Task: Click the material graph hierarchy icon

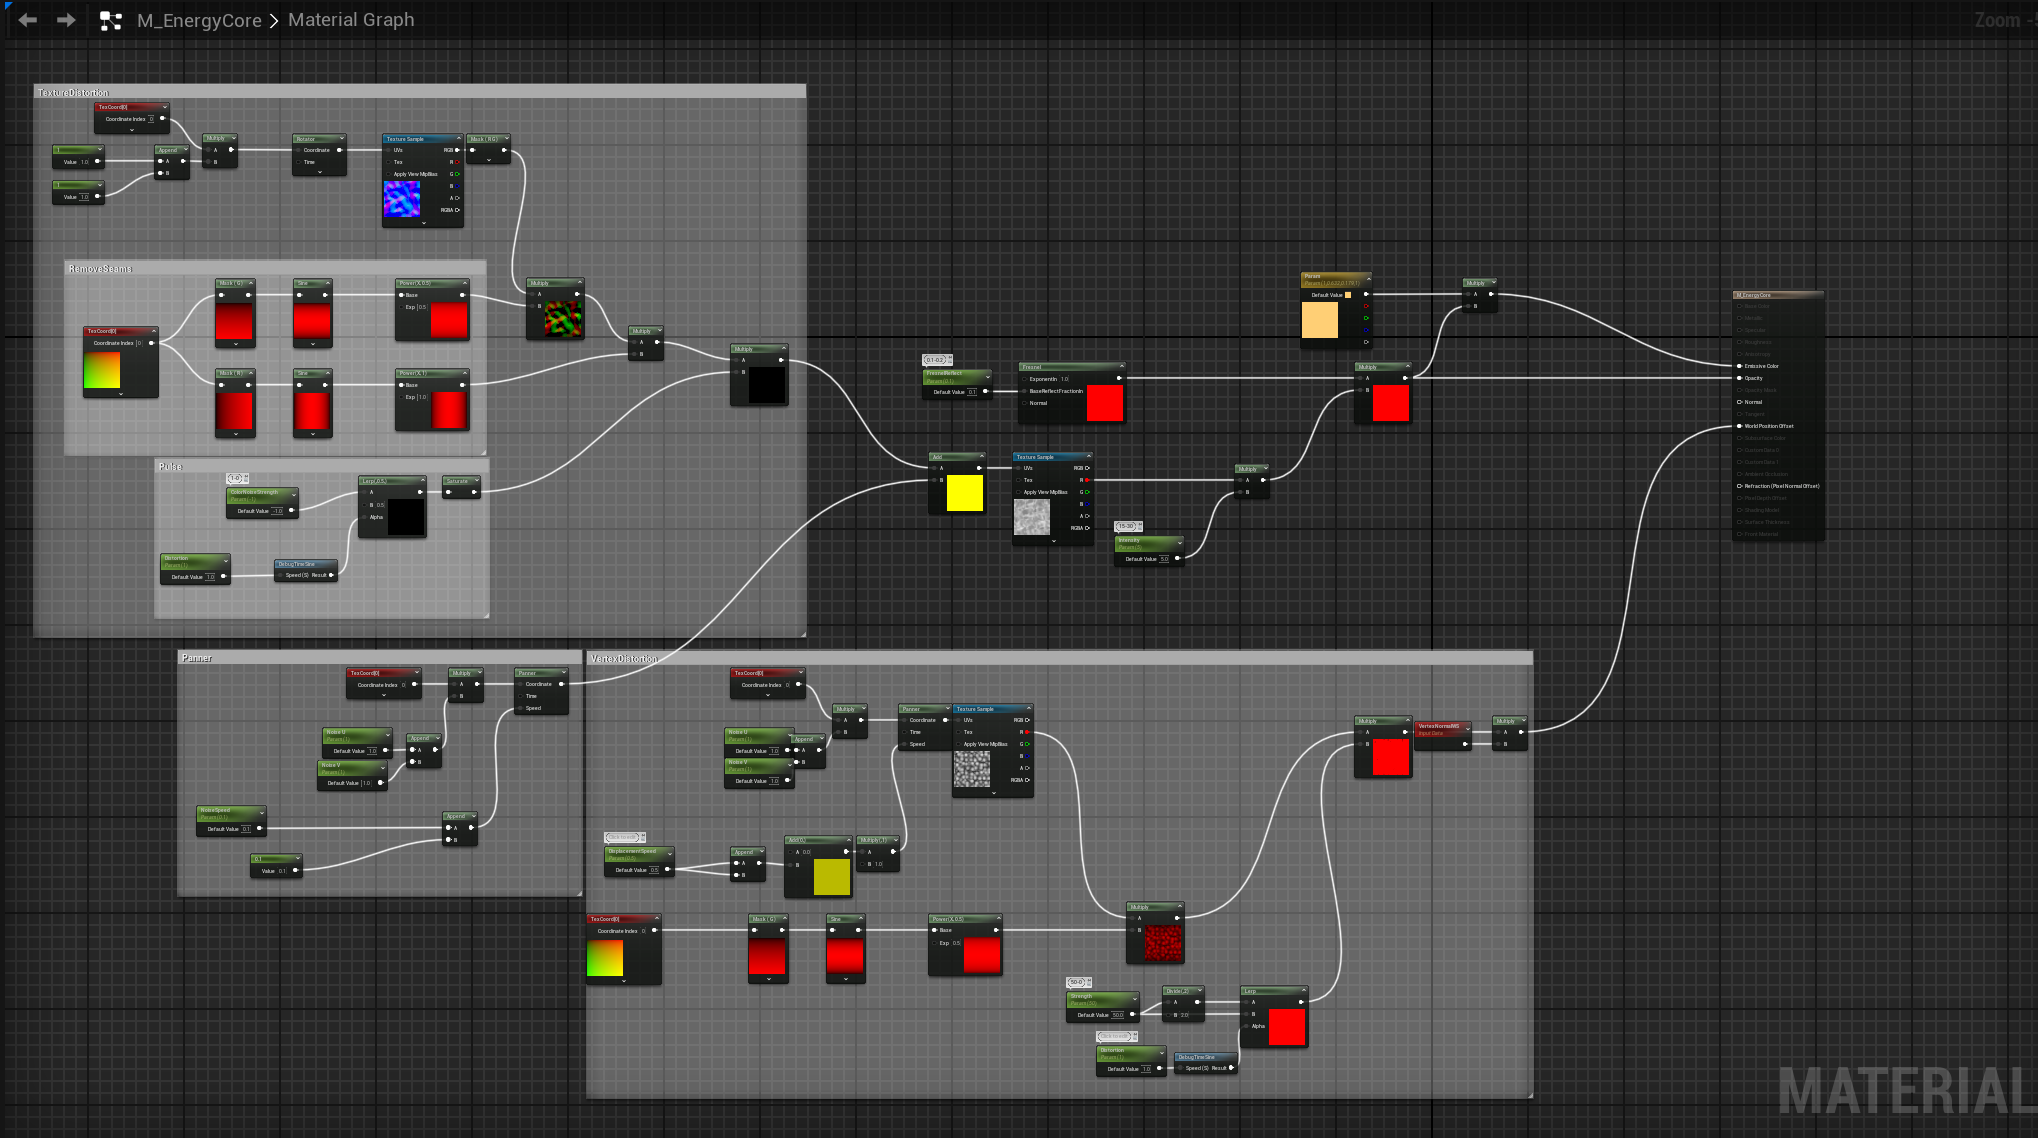Action: (111, 21)
